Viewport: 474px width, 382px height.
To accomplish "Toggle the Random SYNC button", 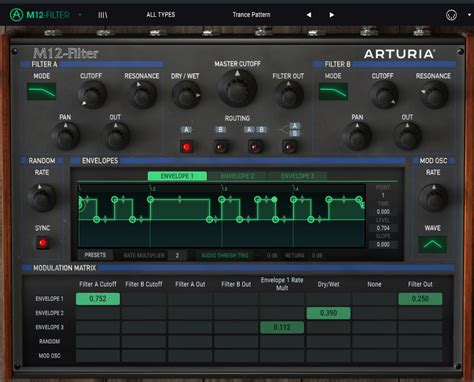I will 42,243.
